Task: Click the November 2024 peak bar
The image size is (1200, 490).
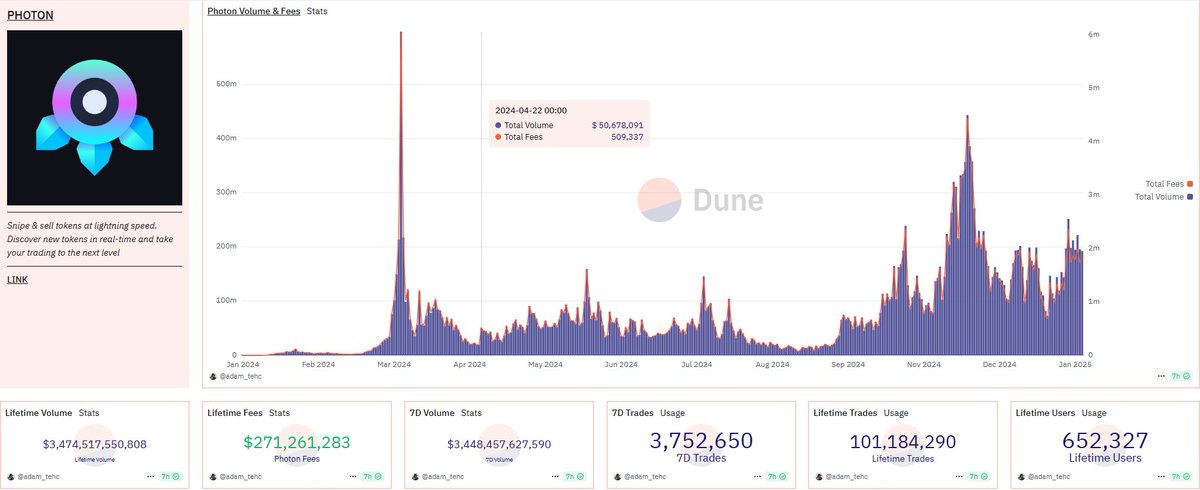Action: point(967,235)
